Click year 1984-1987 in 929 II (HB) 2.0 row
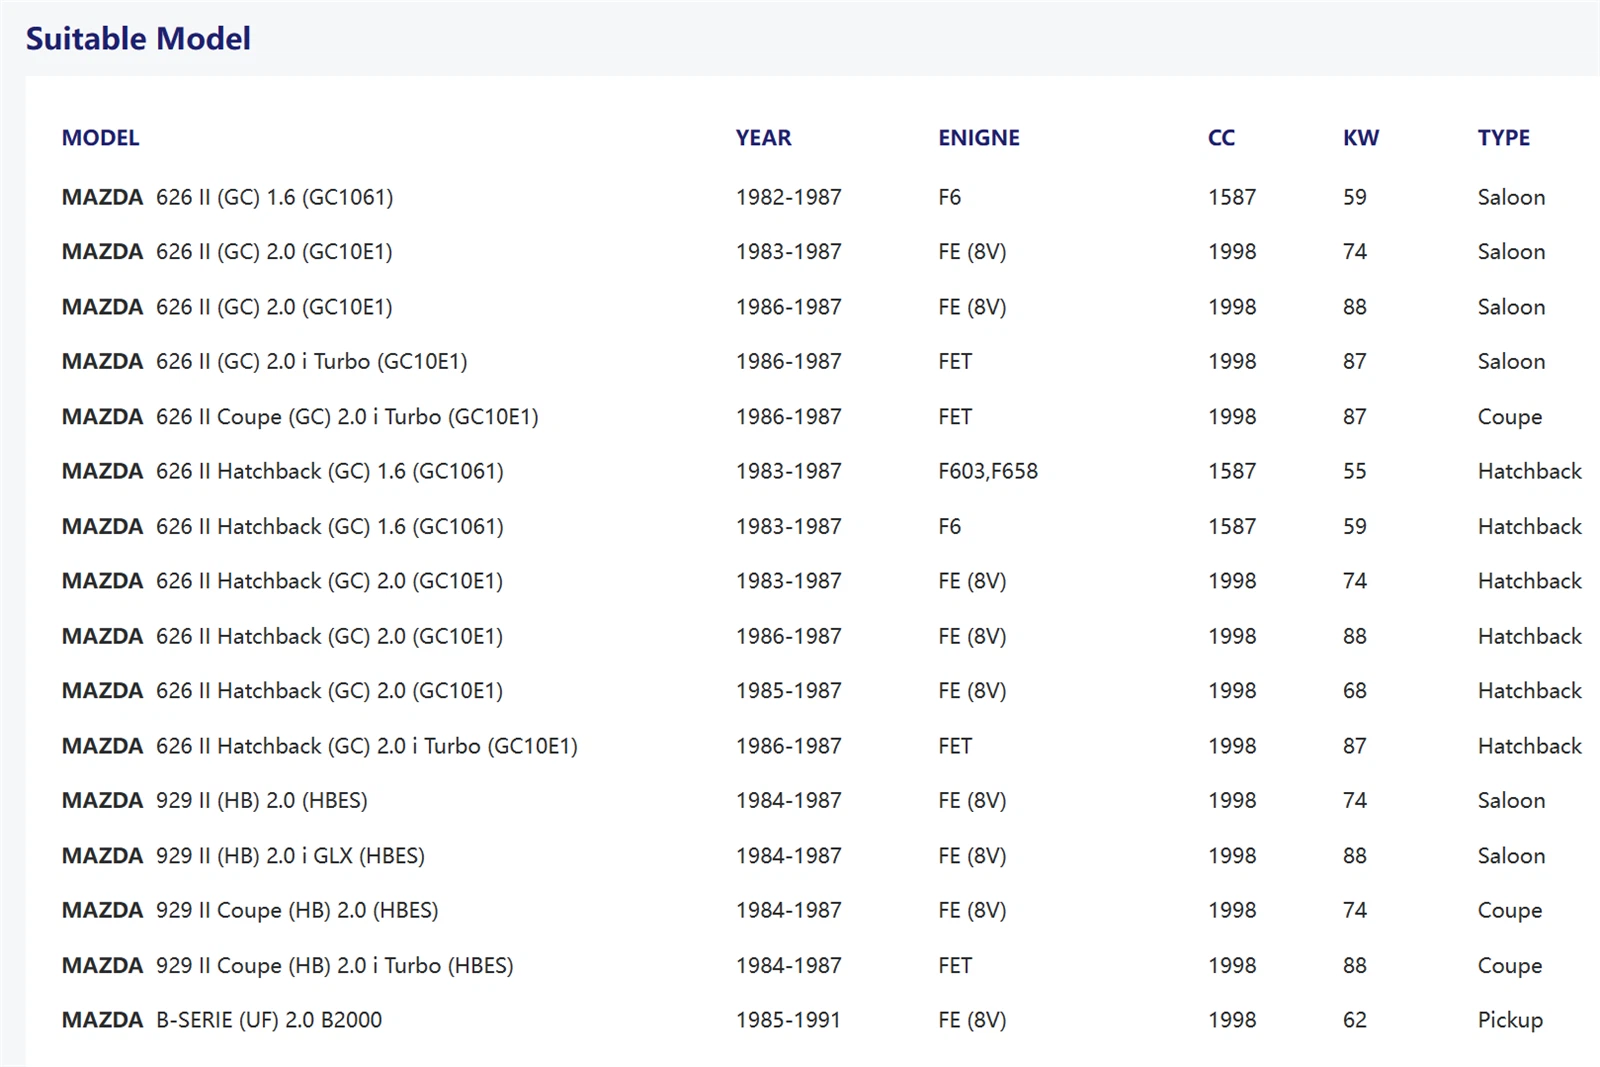 [x=789, y=801]
